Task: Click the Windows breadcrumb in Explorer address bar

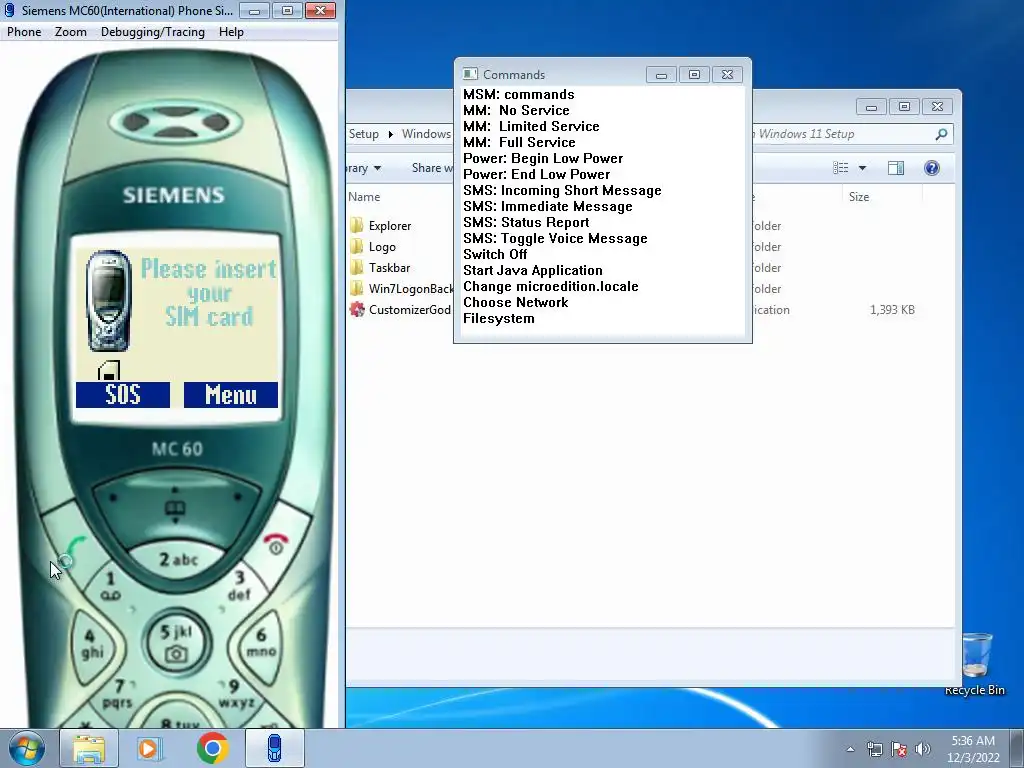Action: (426, 134)
